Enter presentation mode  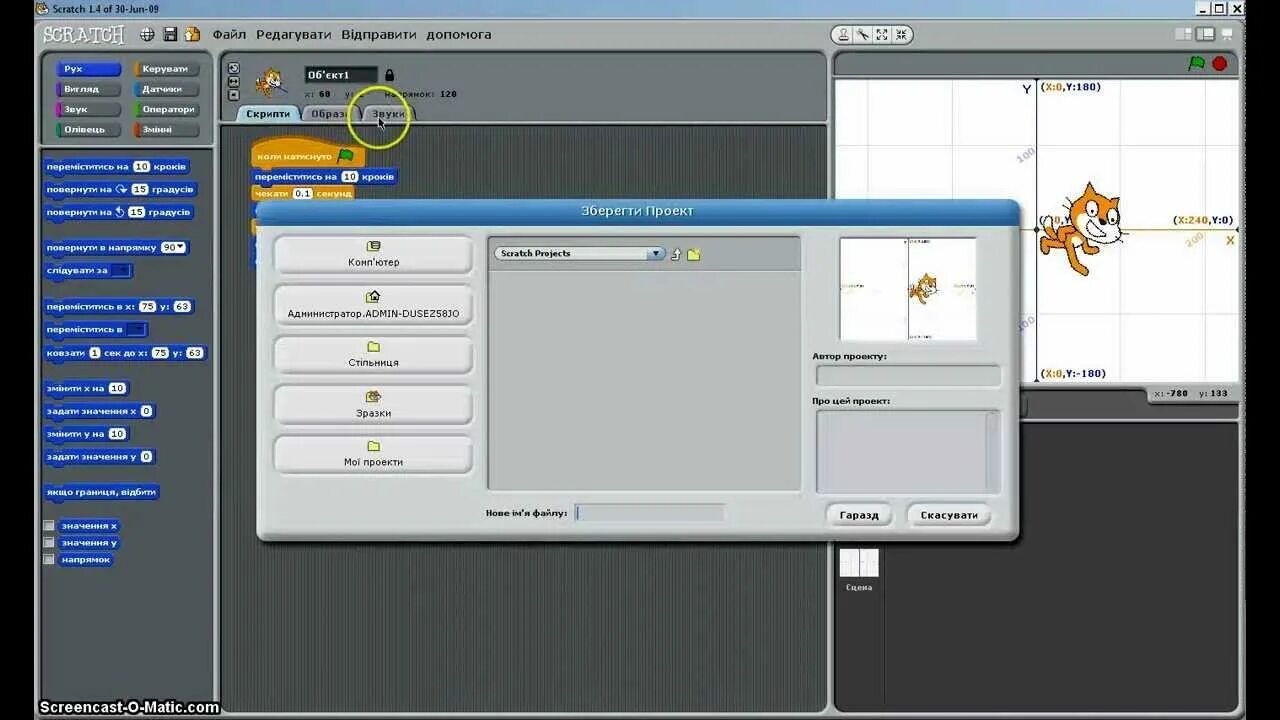(1229, 34)
